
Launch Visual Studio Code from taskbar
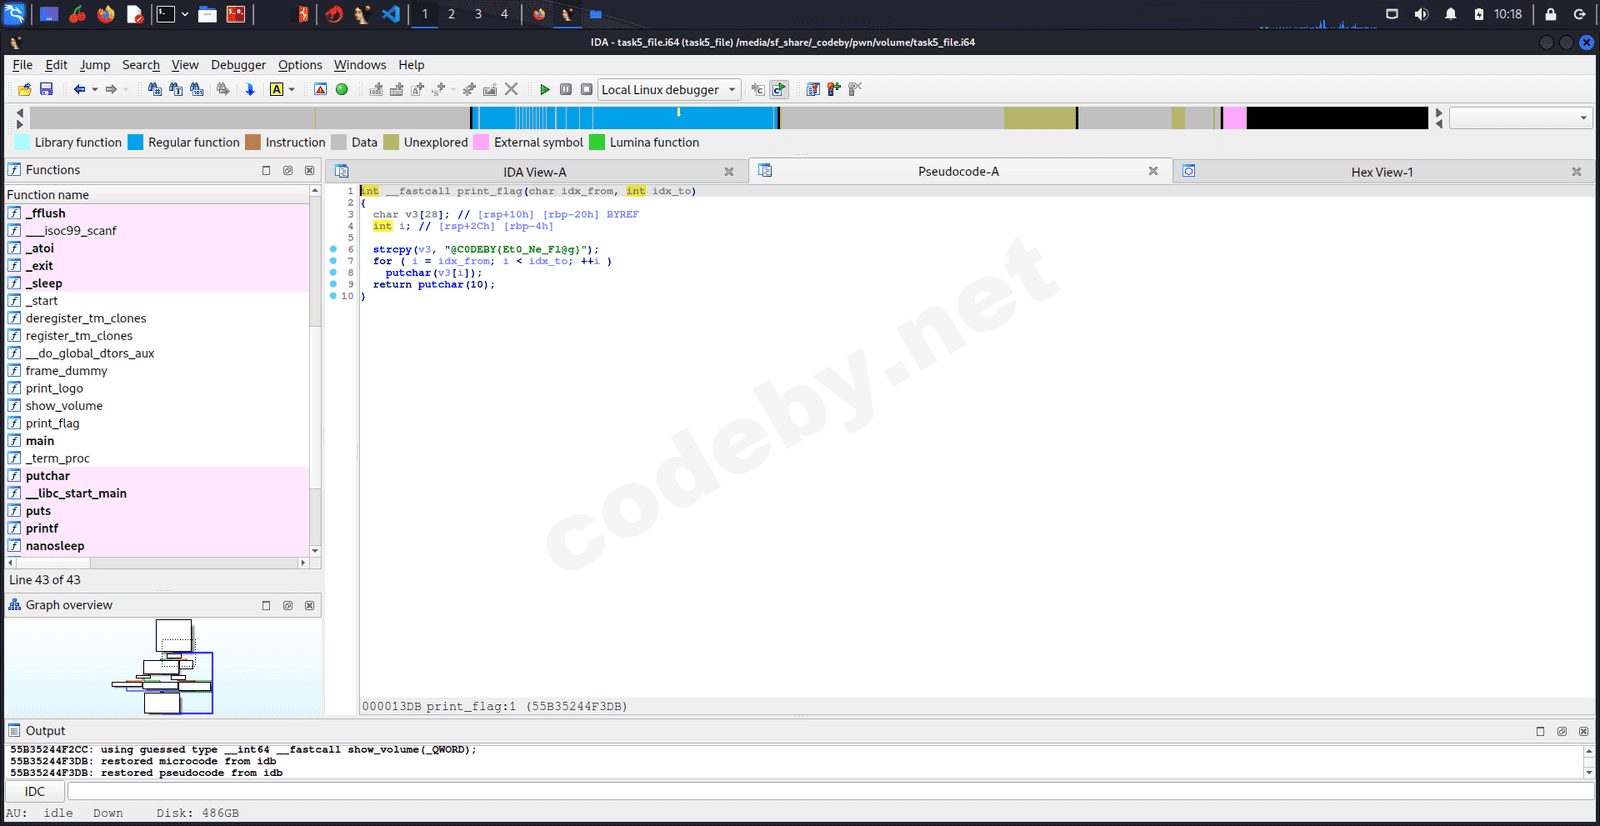(x=391, y=14)
